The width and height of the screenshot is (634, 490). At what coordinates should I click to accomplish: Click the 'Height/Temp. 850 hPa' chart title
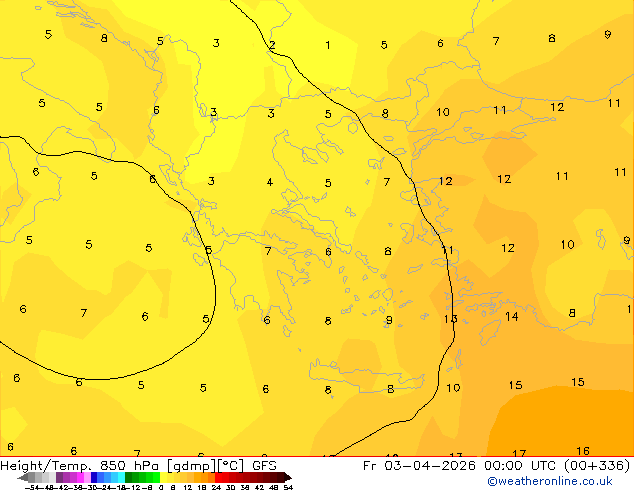80,466
